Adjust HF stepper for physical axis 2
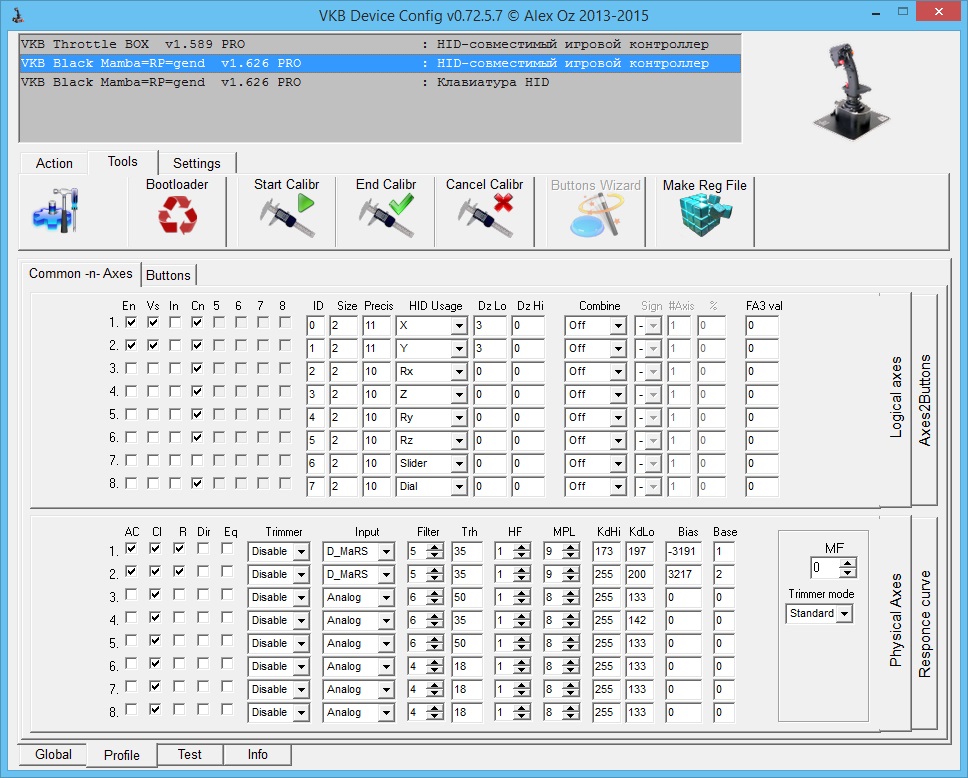The width and height of the screenshot is (968, 778). pos(522,574)
